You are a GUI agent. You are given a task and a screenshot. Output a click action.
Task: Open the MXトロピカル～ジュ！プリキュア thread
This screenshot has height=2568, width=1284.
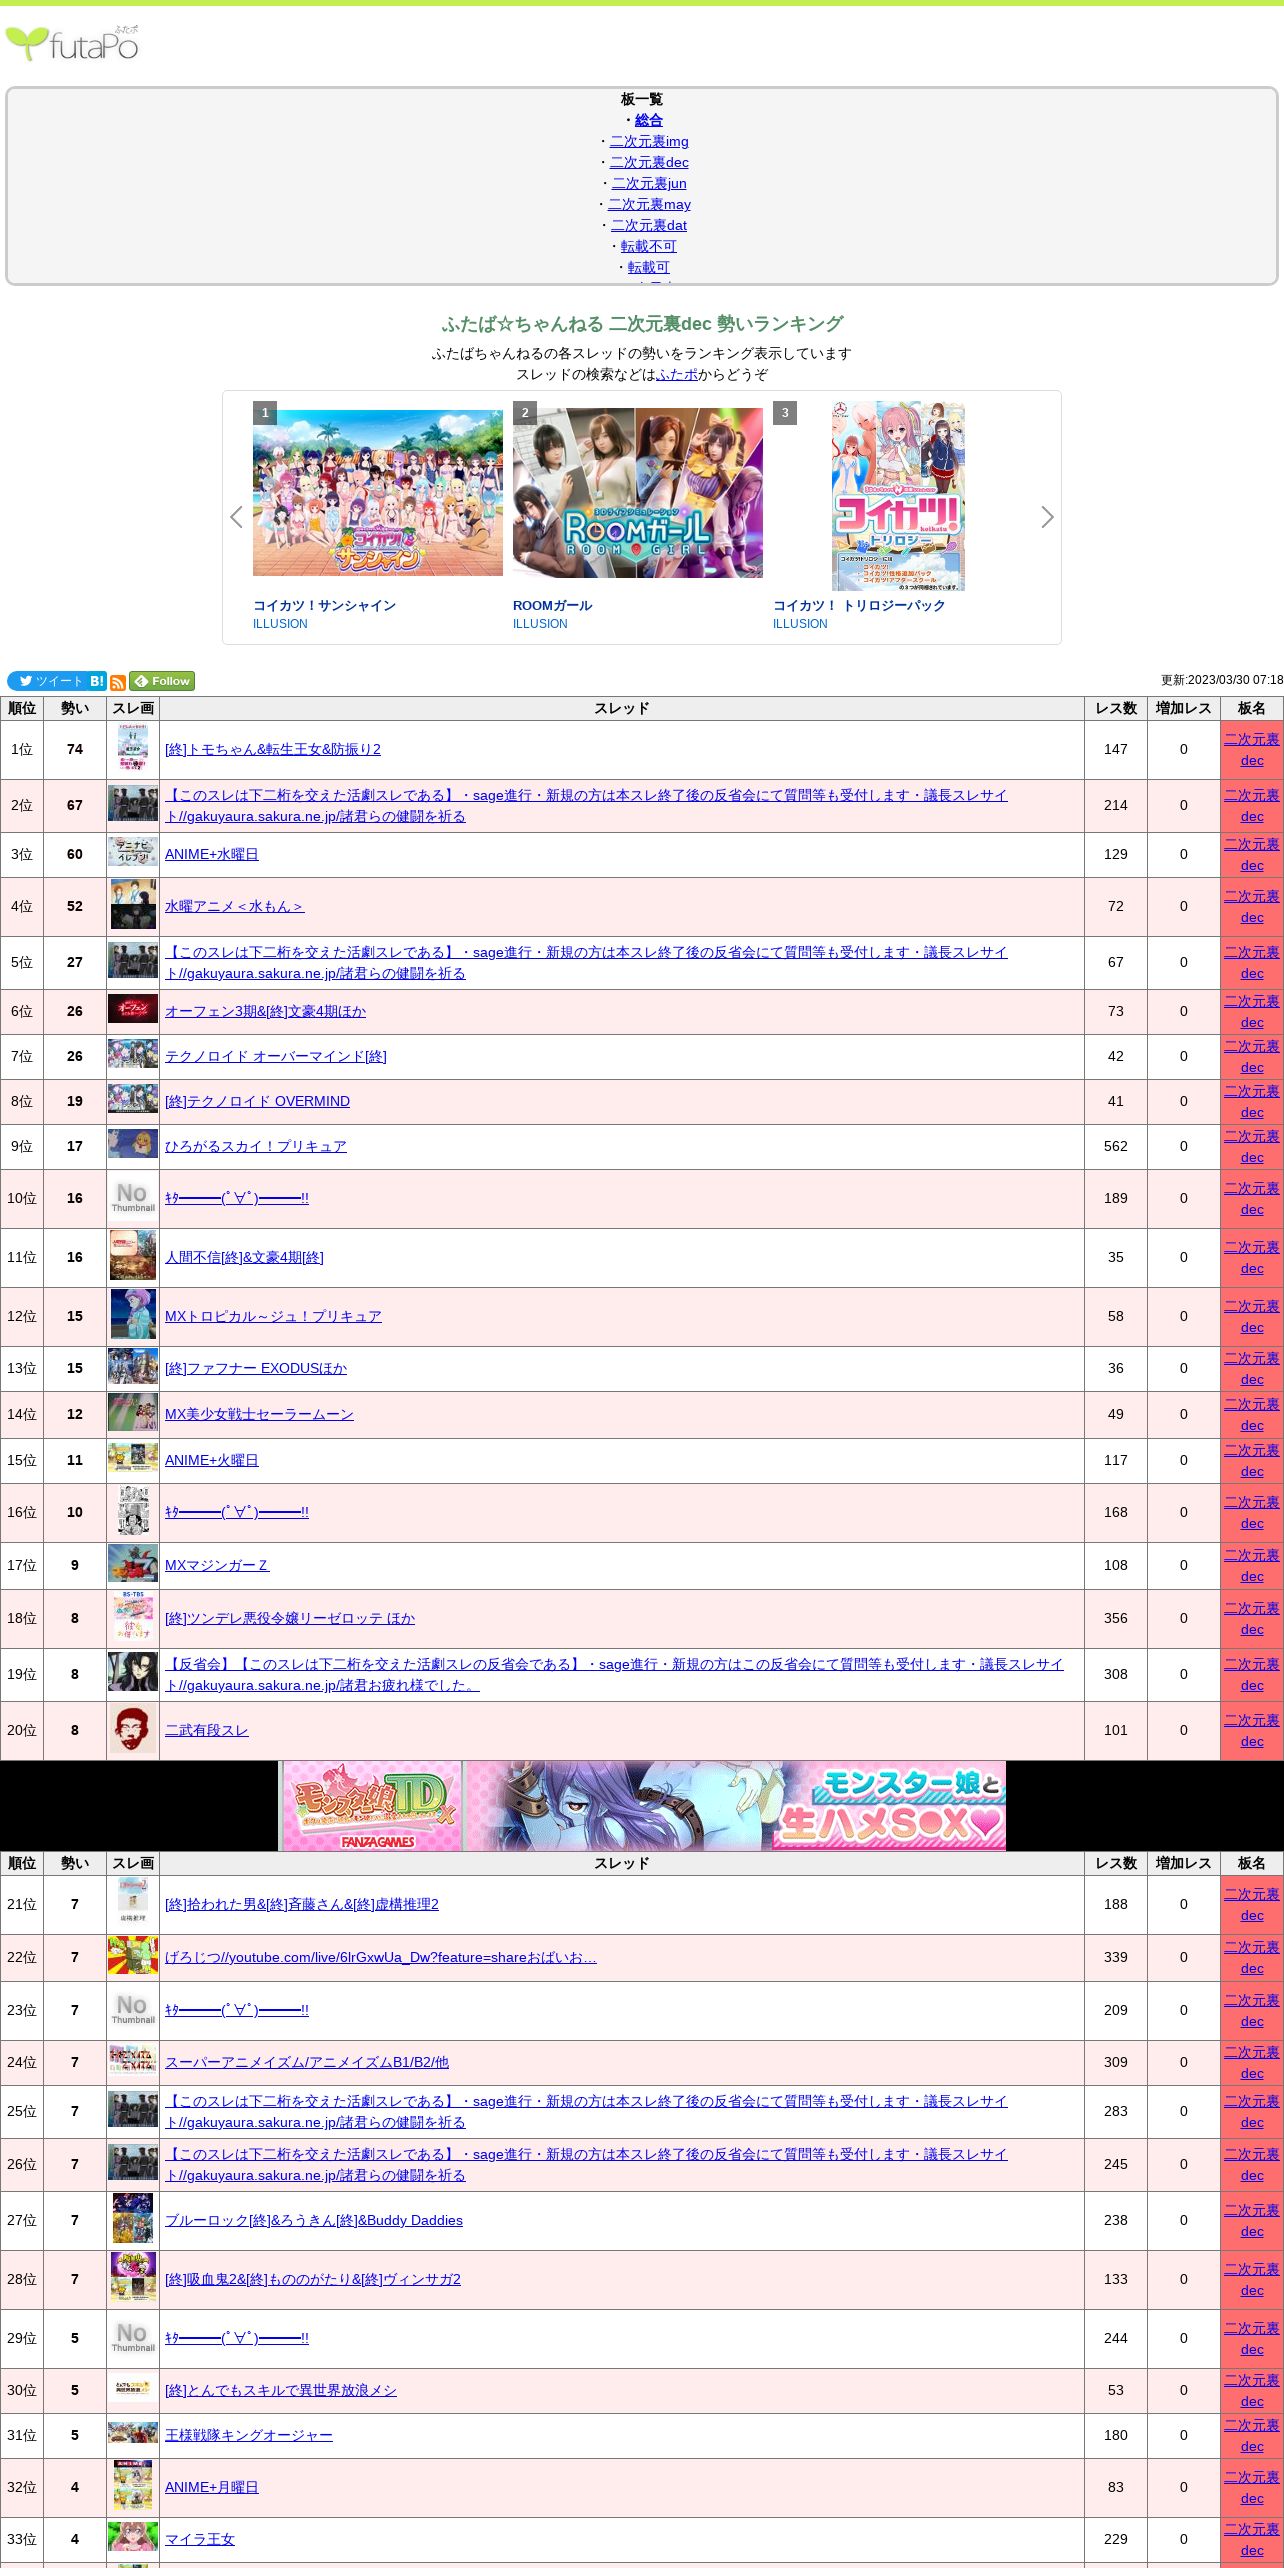click(x=273, y=1316)
